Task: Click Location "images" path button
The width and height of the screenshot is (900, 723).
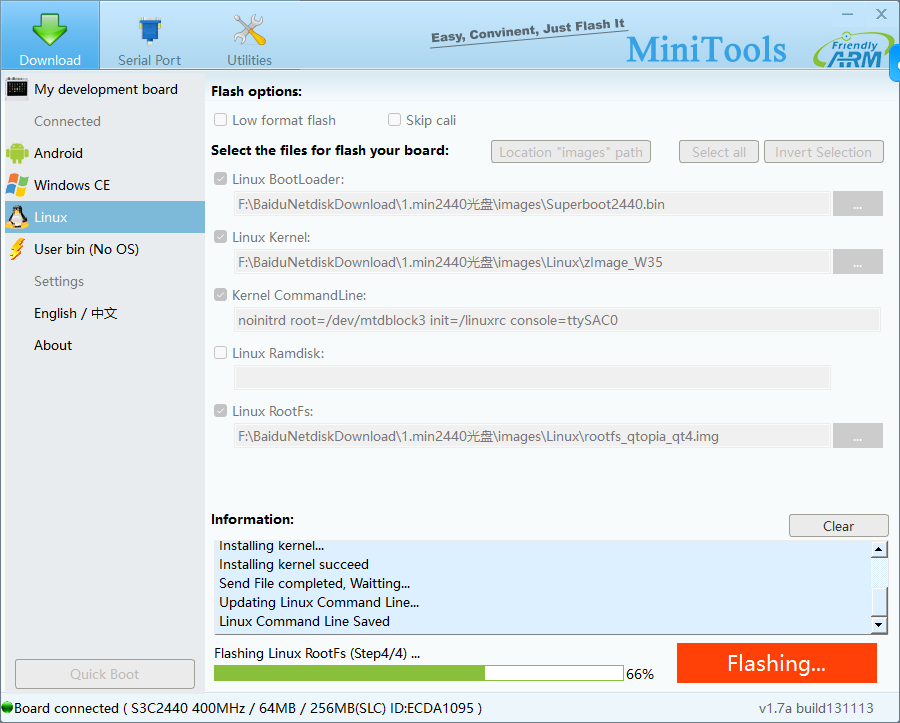Action: [571, 152]
